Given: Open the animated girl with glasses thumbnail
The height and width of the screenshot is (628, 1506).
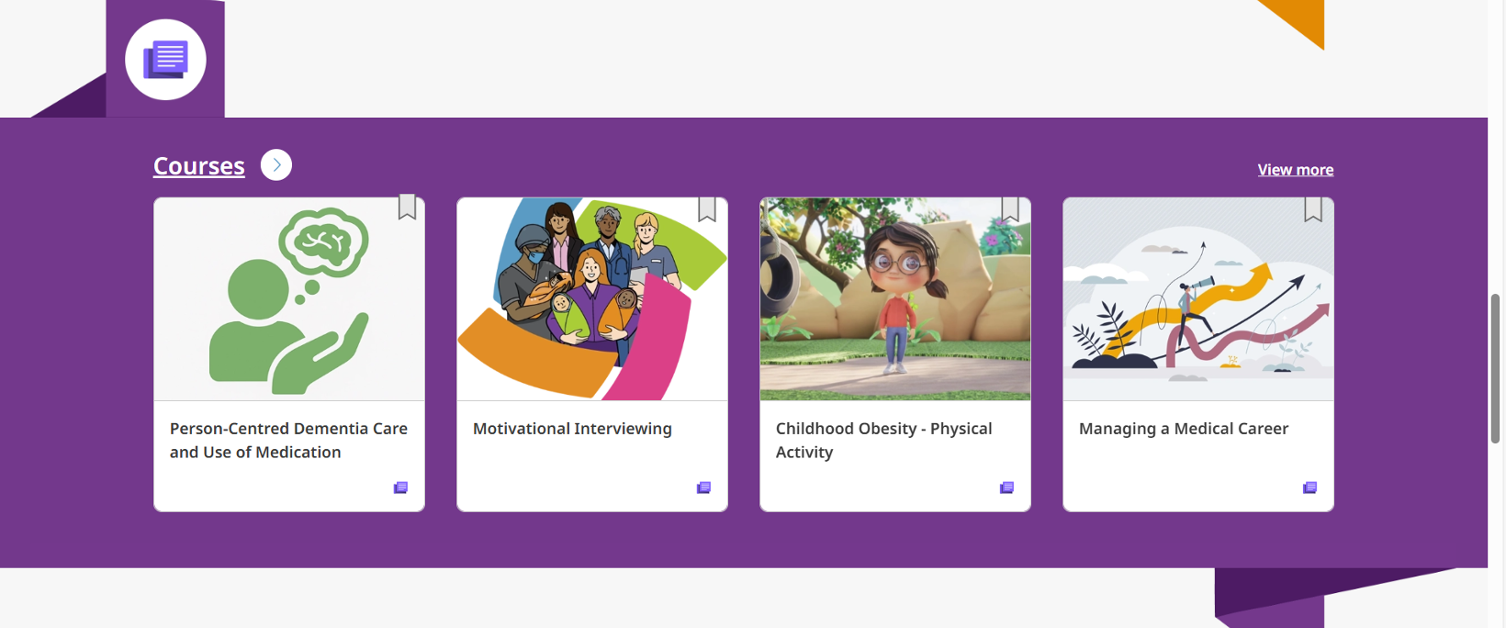Looking at the screenshot, I should point(895,299).
